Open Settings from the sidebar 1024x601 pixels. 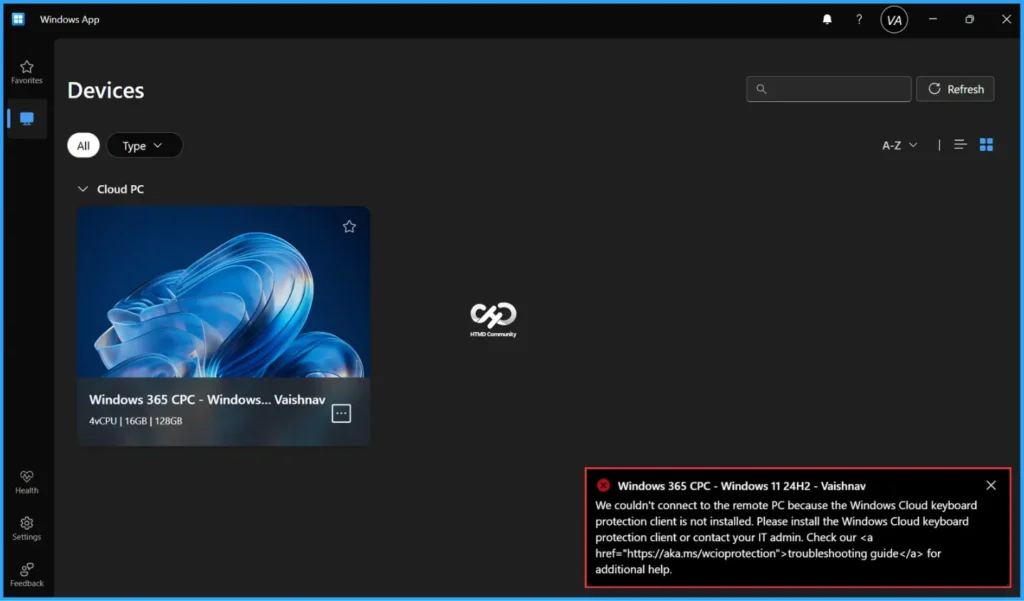click(x=27, y=528)
